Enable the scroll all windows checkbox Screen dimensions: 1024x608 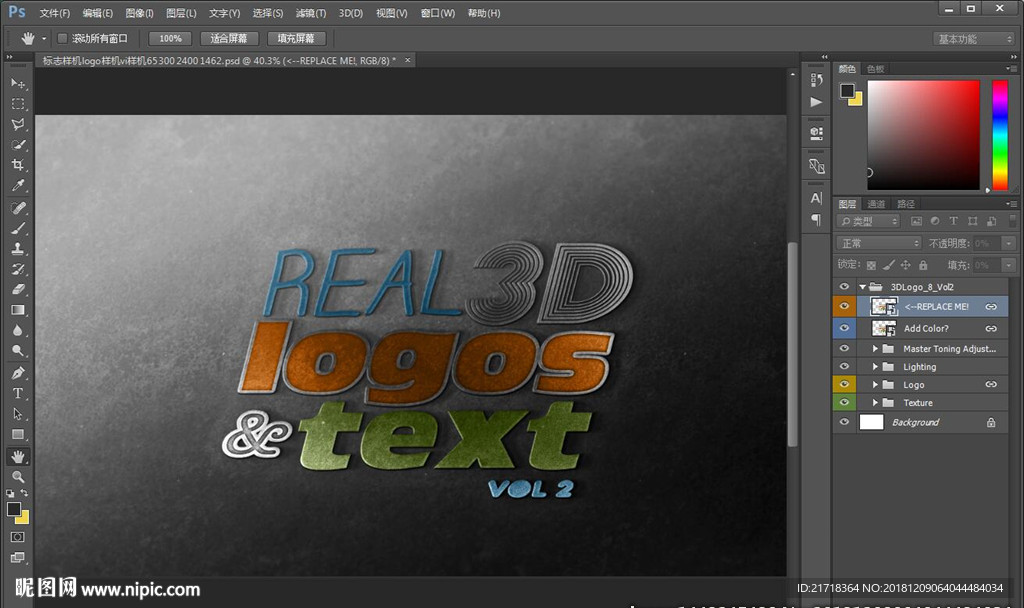pyautogui.click(x=62, y=39)
